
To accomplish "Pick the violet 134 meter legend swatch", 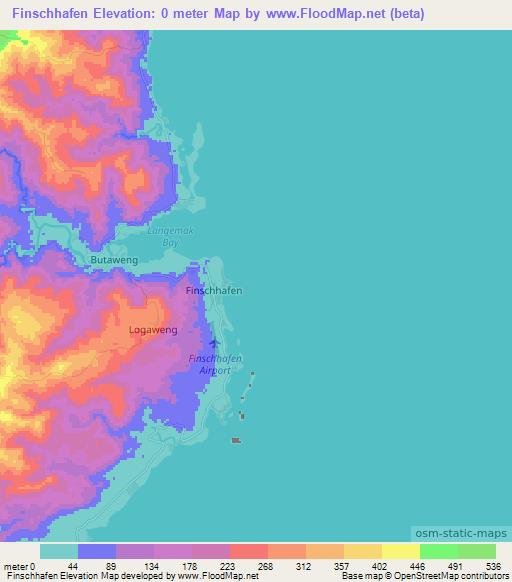I will tap(173, 551).
